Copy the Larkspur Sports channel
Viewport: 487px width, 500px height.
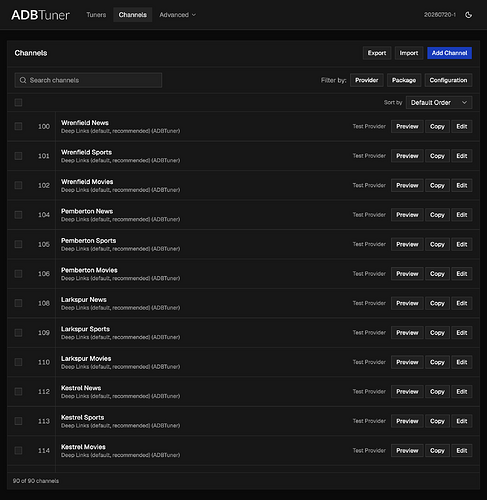(x=437, y=333)
